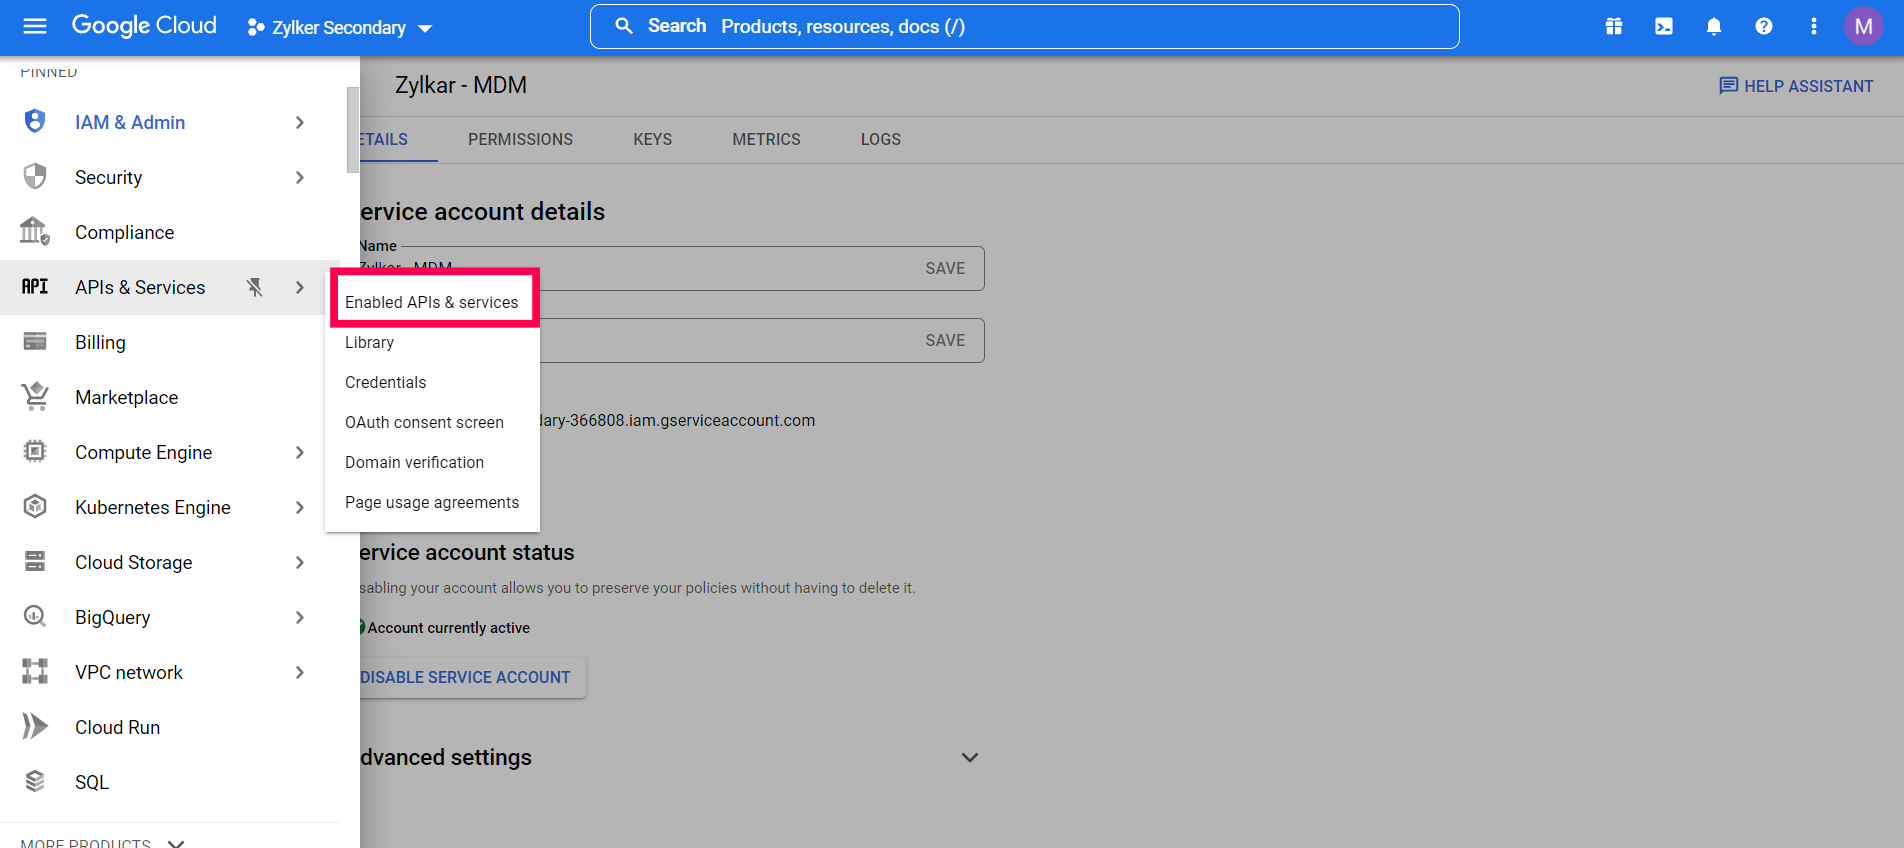Activate Cloud Shell terminal icon
Image resolution: width=1904 pixels, height=848 pixels.
1664,27
